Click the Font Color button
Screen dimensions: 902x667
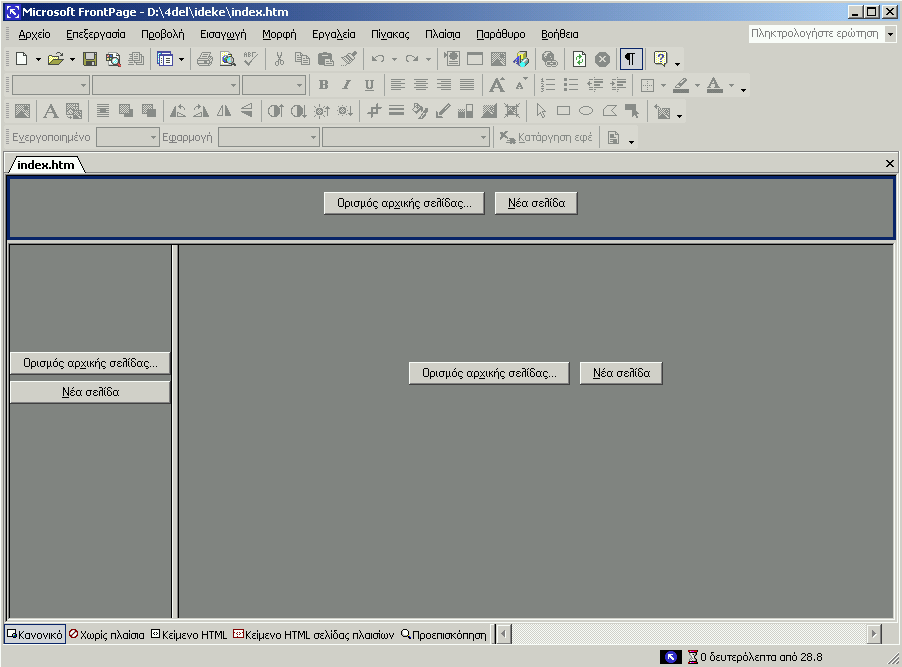click(x=714, y=85)
